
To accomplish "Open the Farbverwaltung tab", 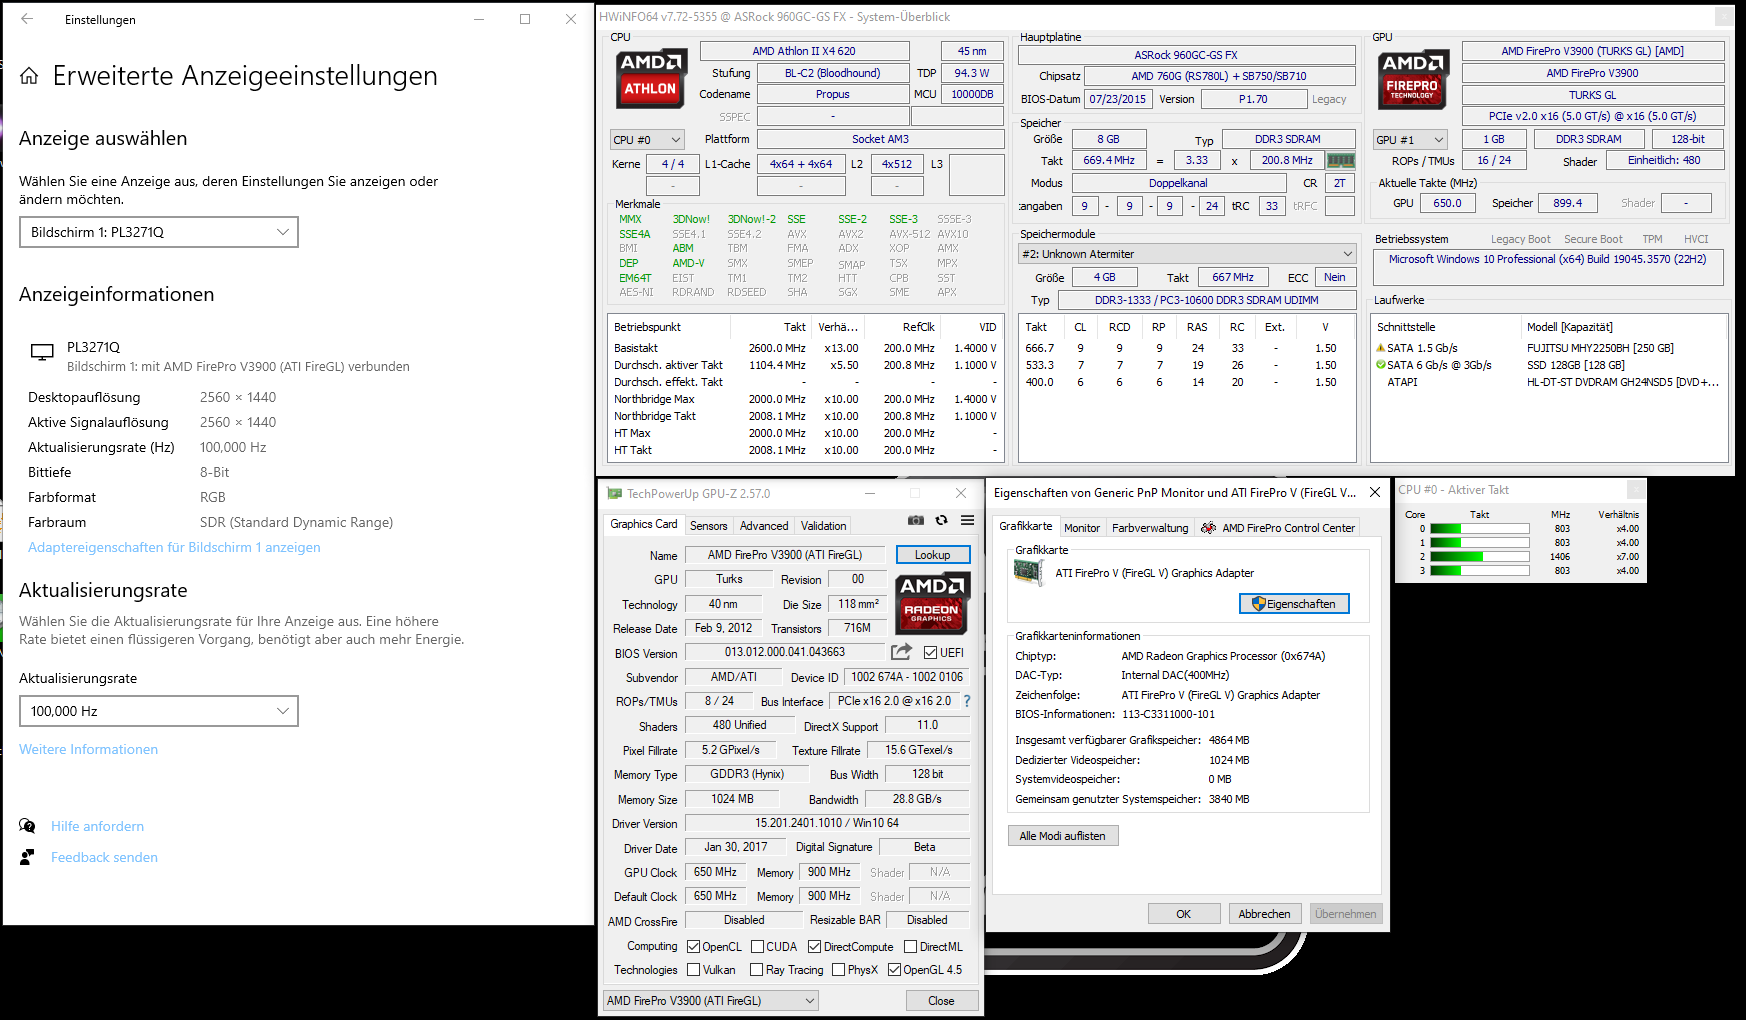I will pos(1150,528).
